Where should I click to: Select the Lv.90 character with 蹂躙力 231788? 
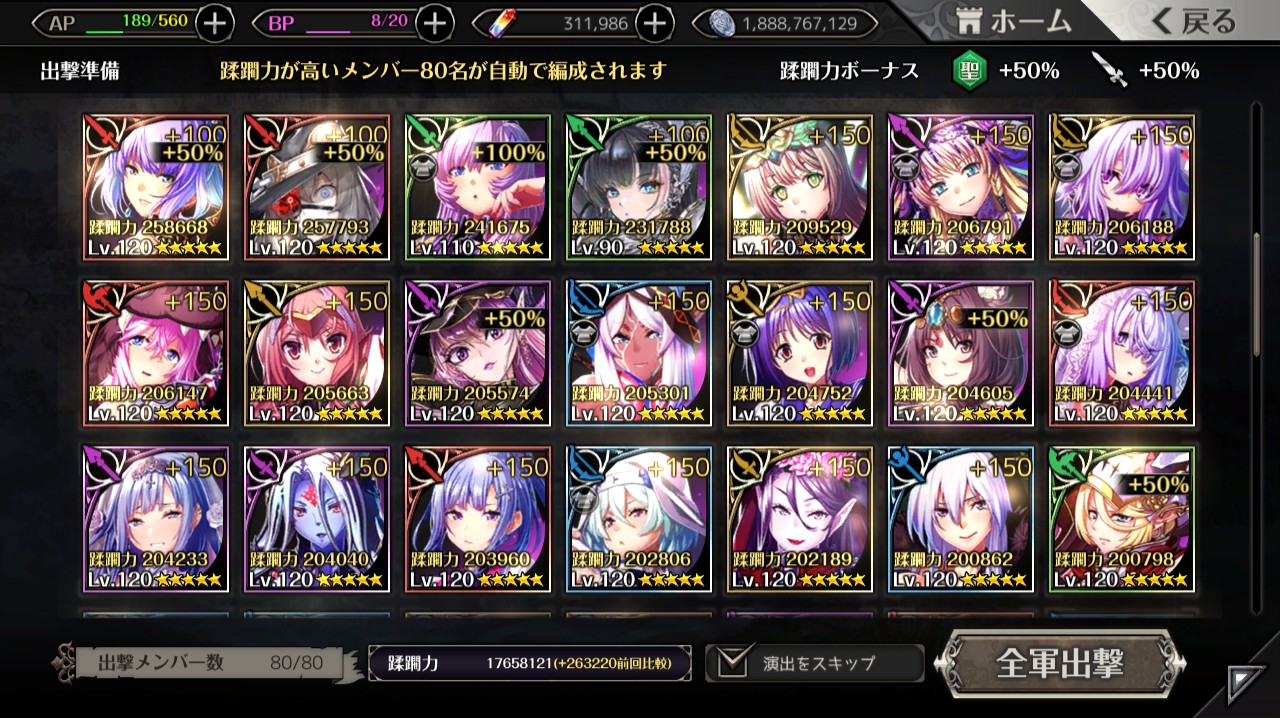639,187
